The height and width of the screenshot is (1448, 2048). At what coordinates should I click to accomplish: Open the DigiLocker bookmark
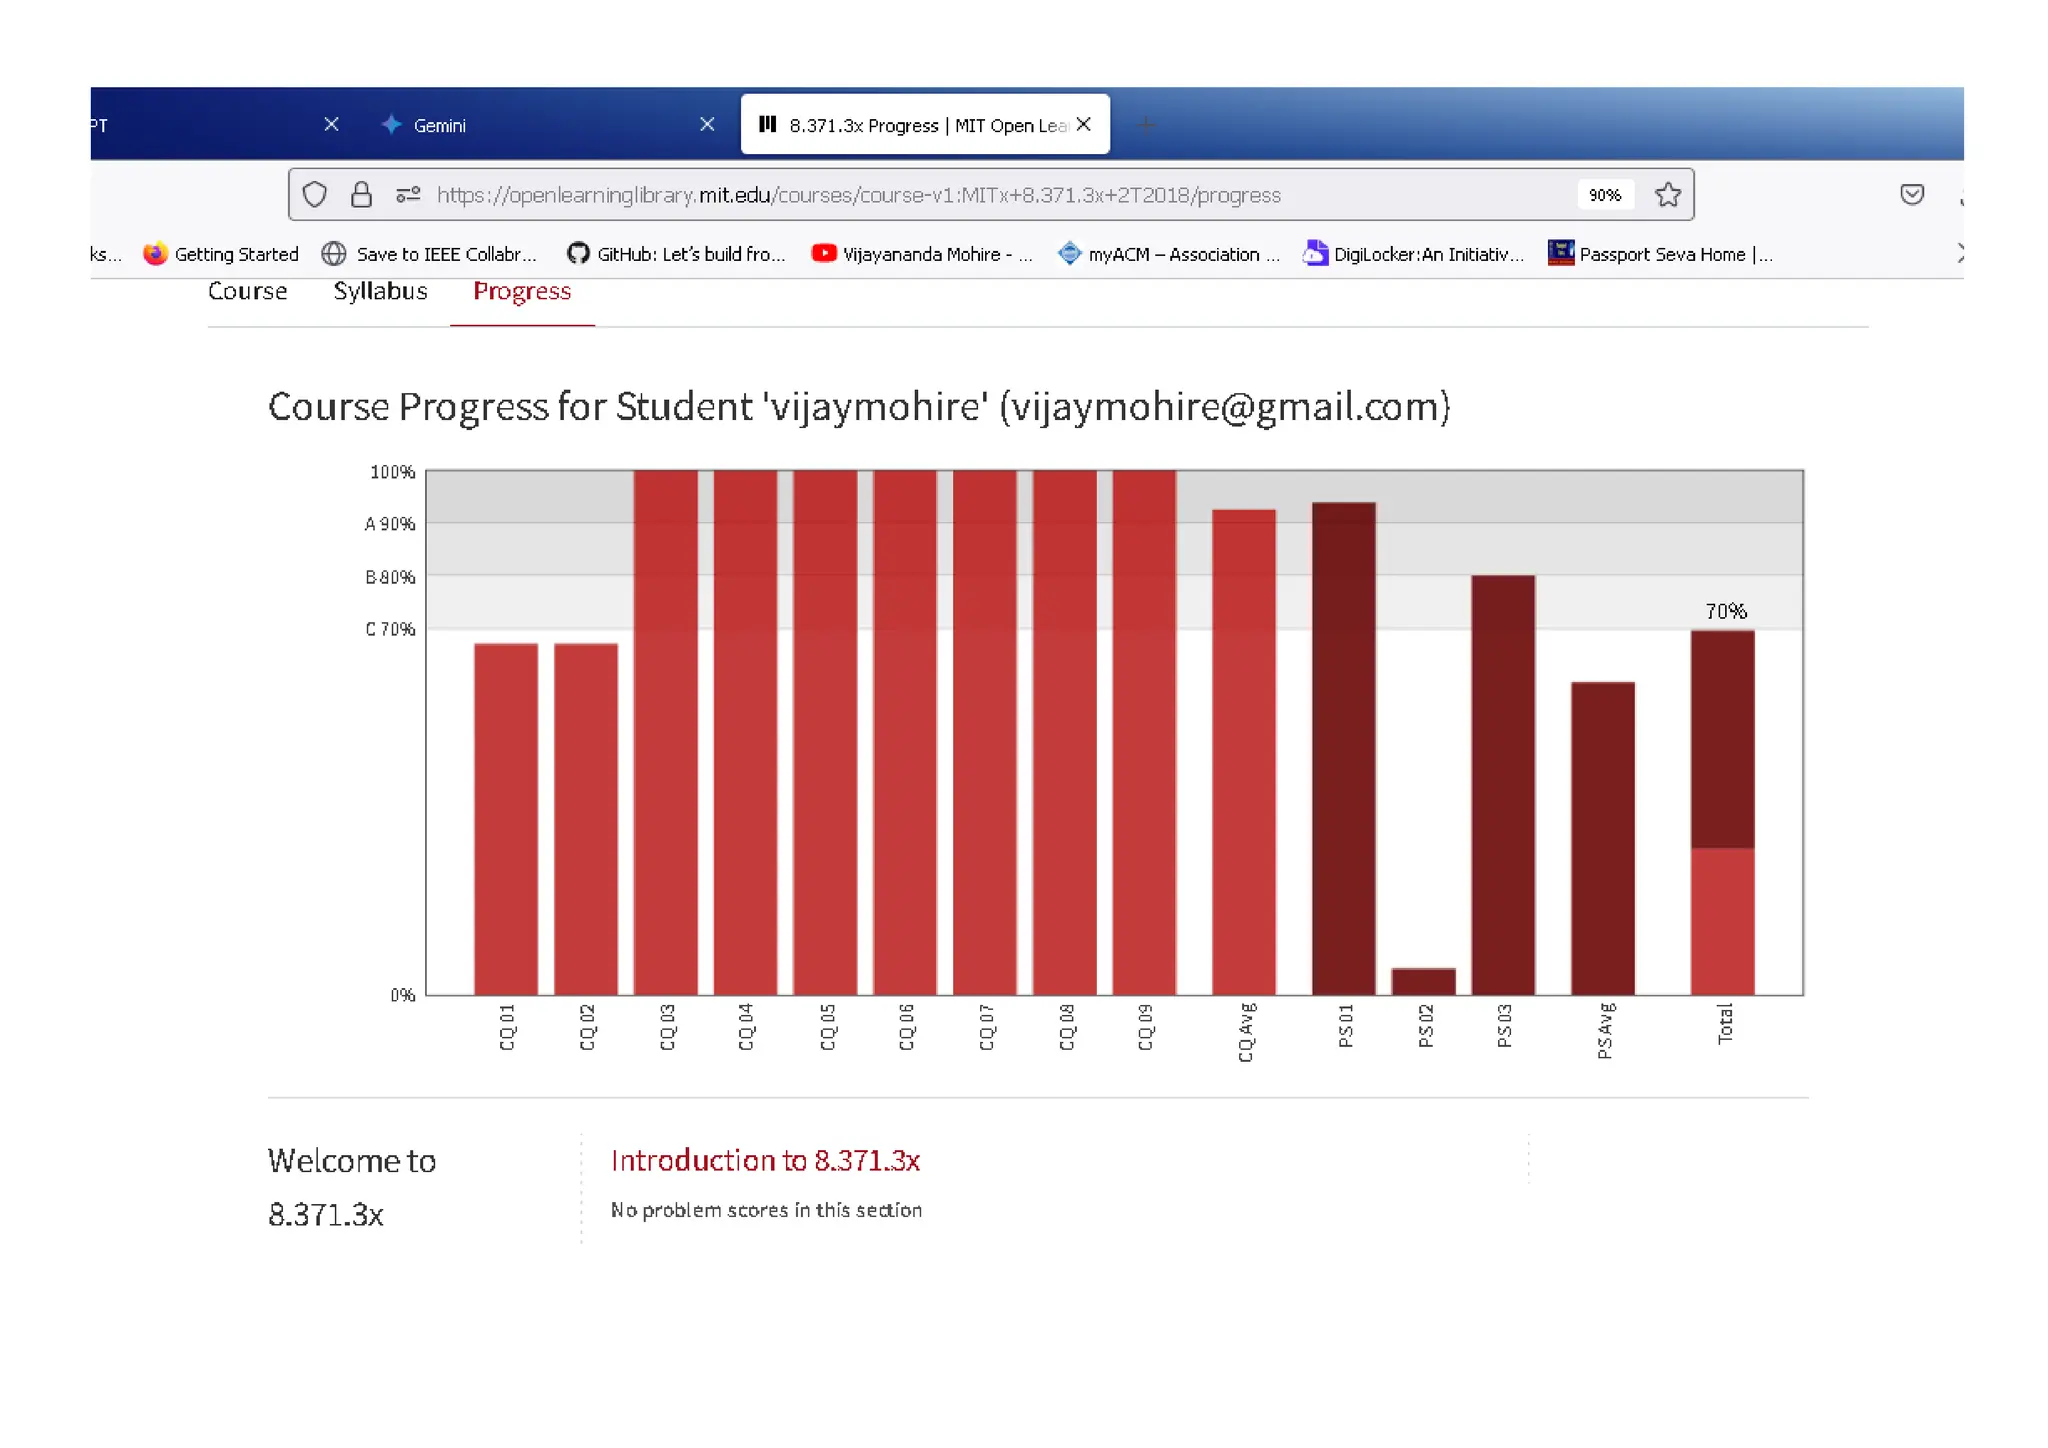click(x=1413, y=254)
